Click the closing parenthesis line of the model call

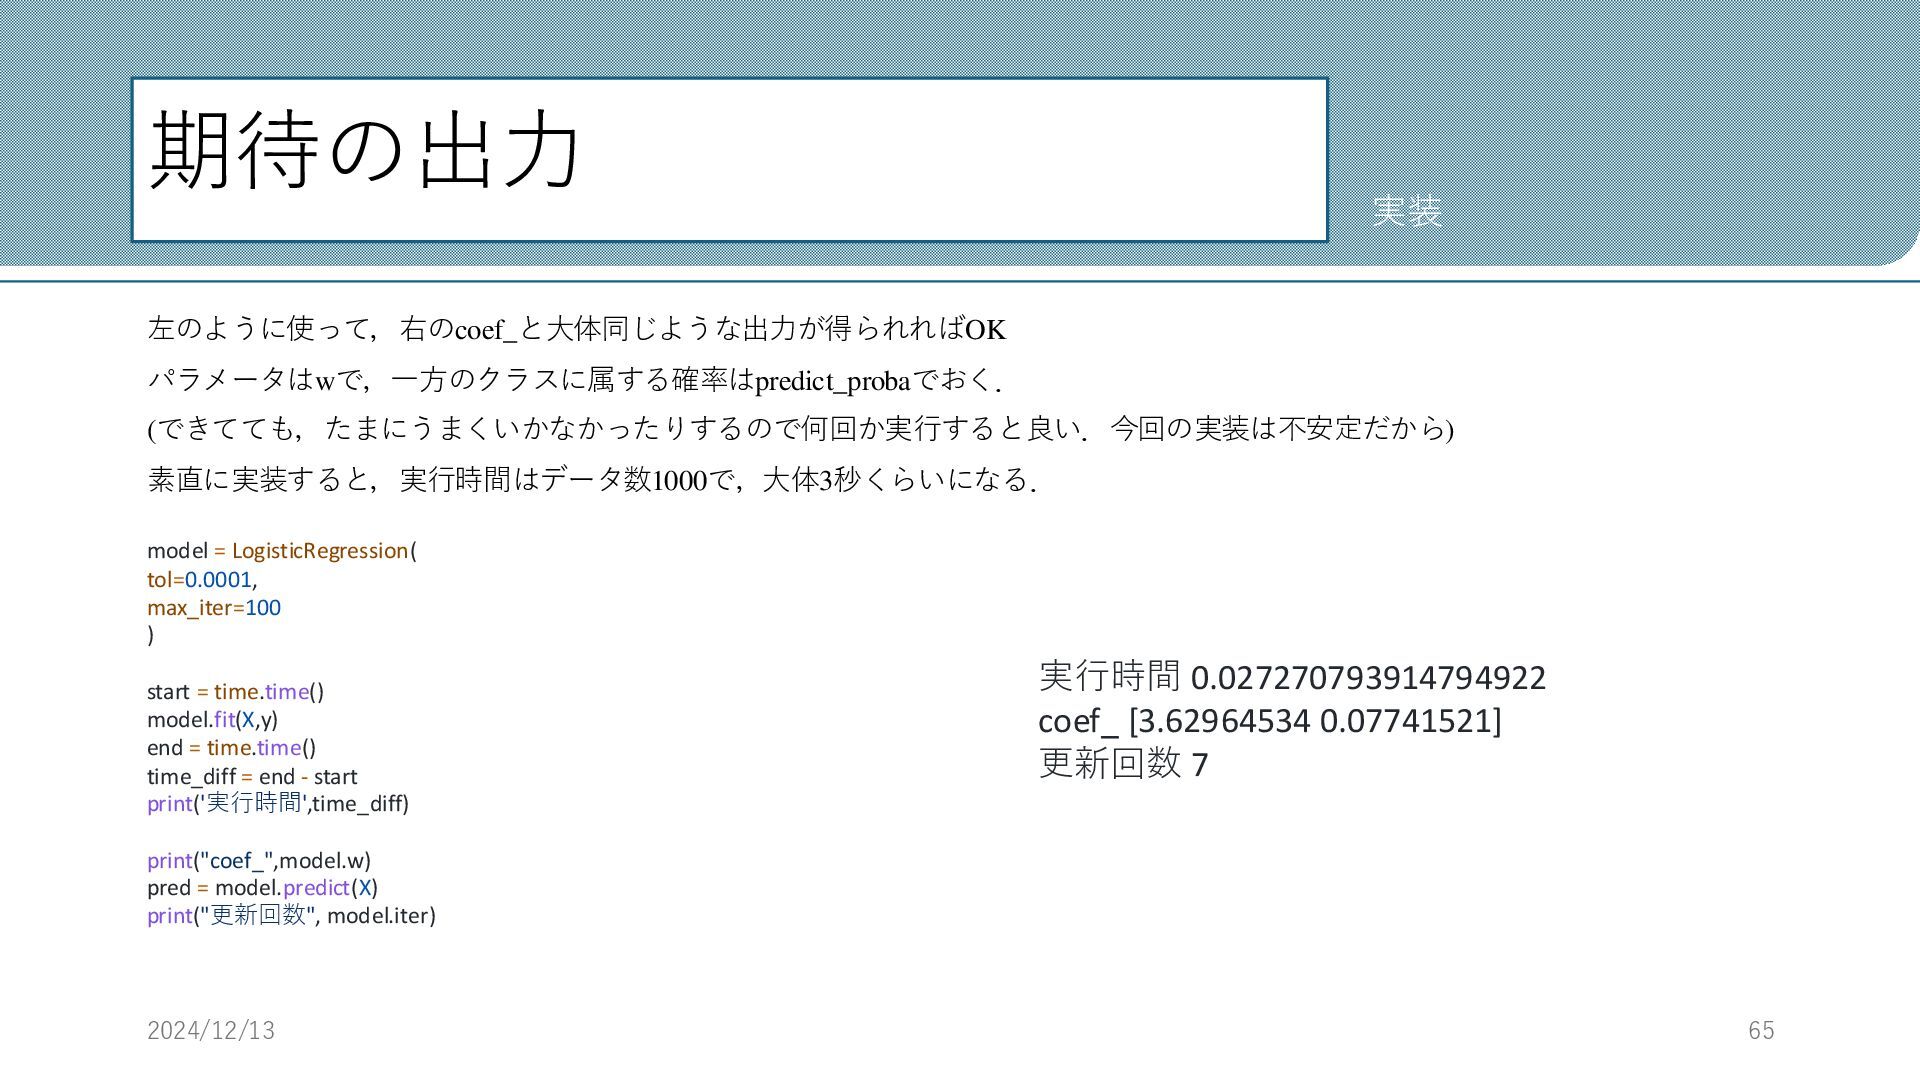(x=151, y=635)
